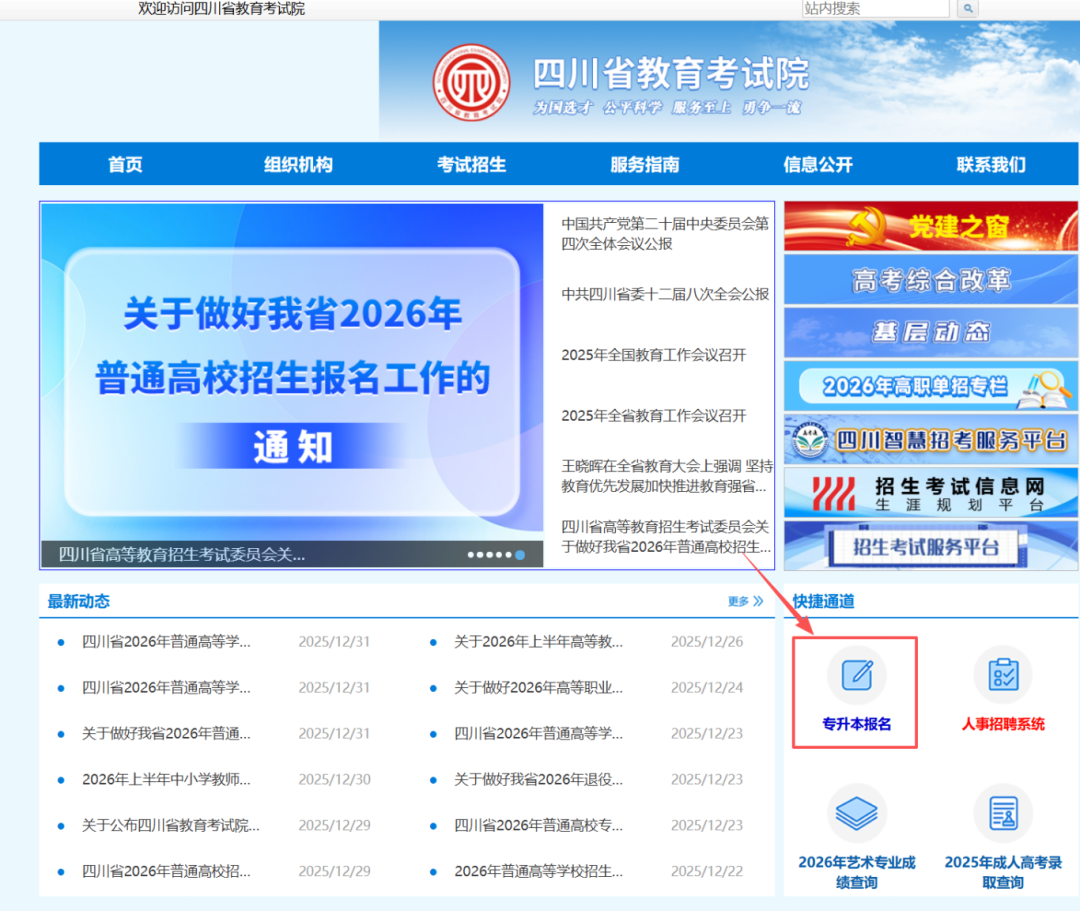The height and width of the screenshot is (911, 1080).
Task: Open the 2026年高职单招专栏 banner
Action: click(x=931, y=385)
